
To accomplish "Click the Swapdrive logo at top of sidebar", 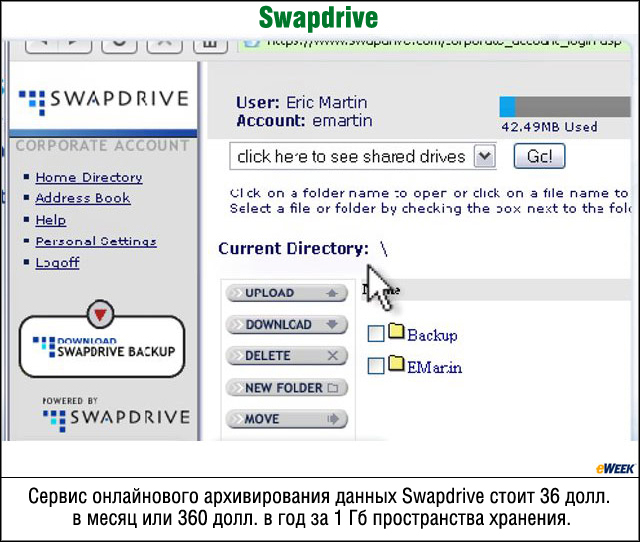I will [104, 100].
